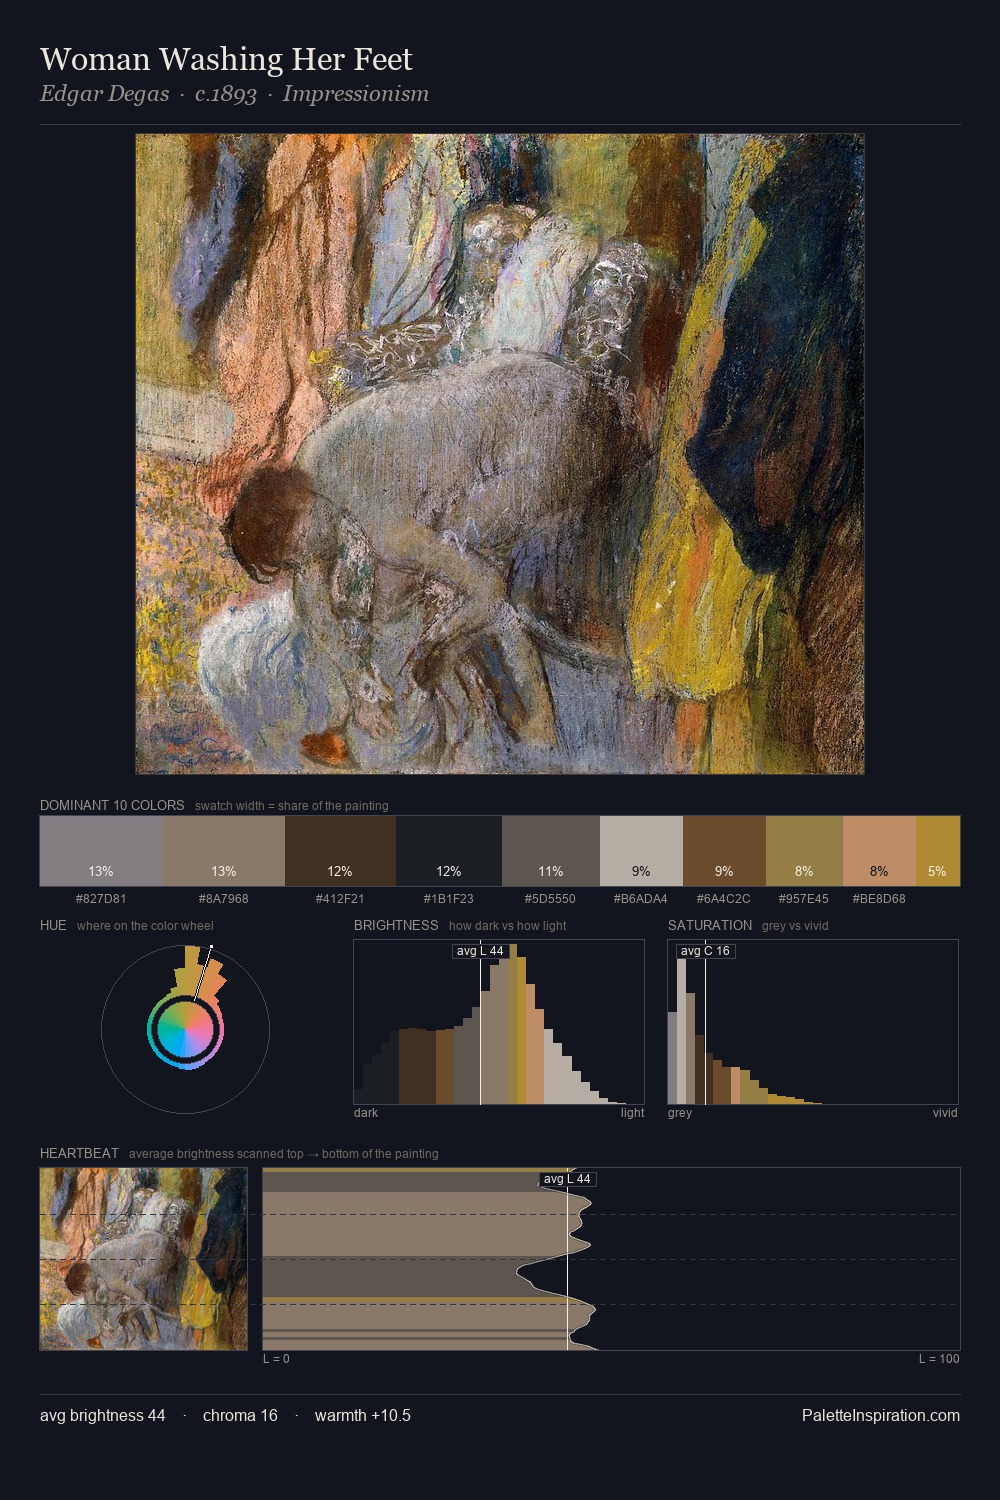Click the 'L = 0' heartbeat axis label
1000x1500 pixels.
276,1359
